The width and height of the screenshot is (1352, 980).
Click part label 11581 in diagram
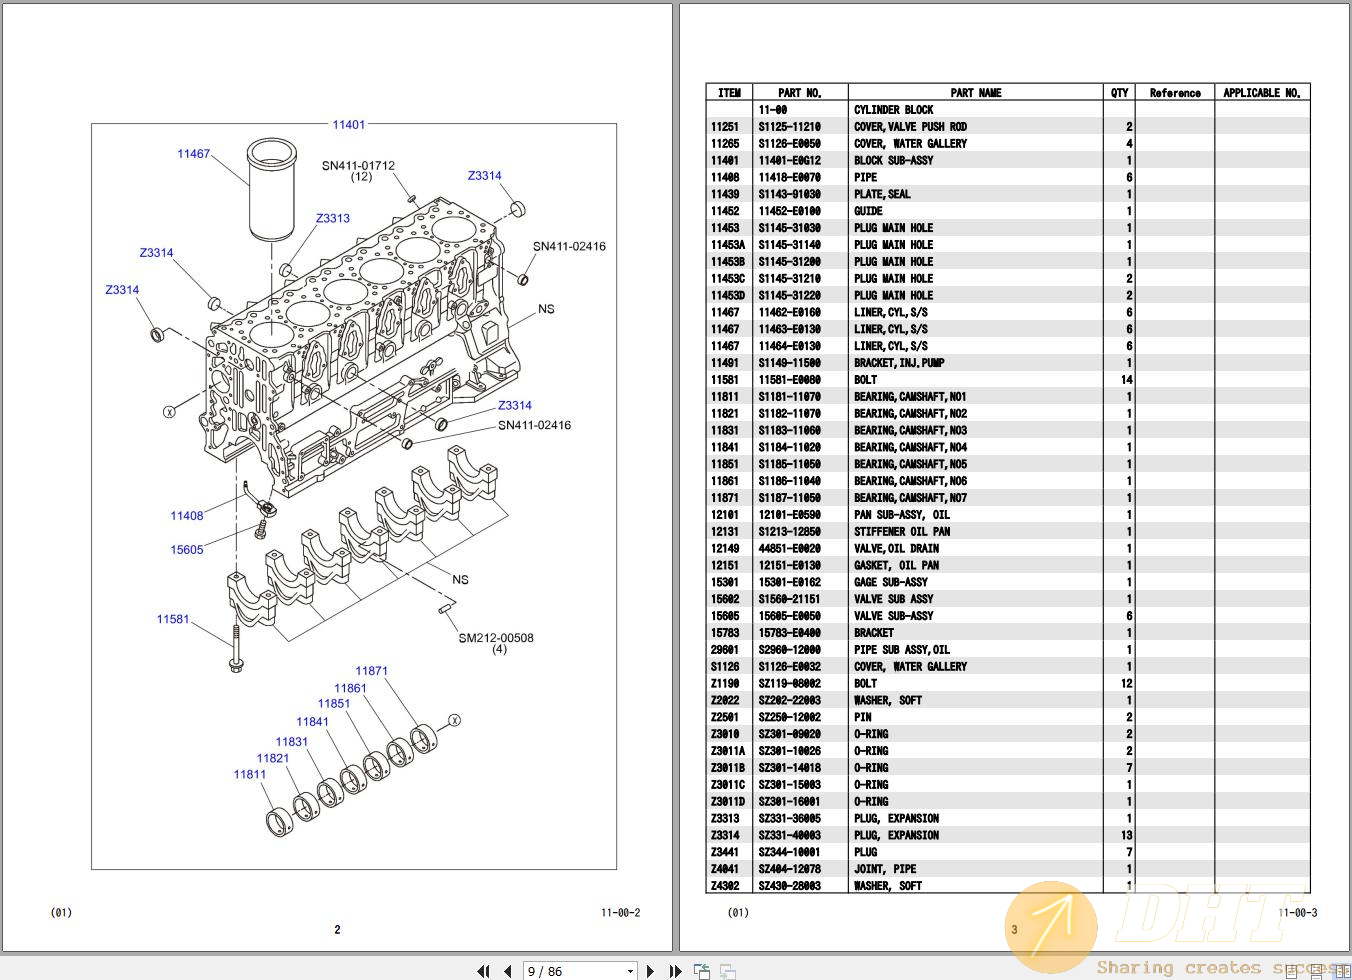click(x=173, y=619)
